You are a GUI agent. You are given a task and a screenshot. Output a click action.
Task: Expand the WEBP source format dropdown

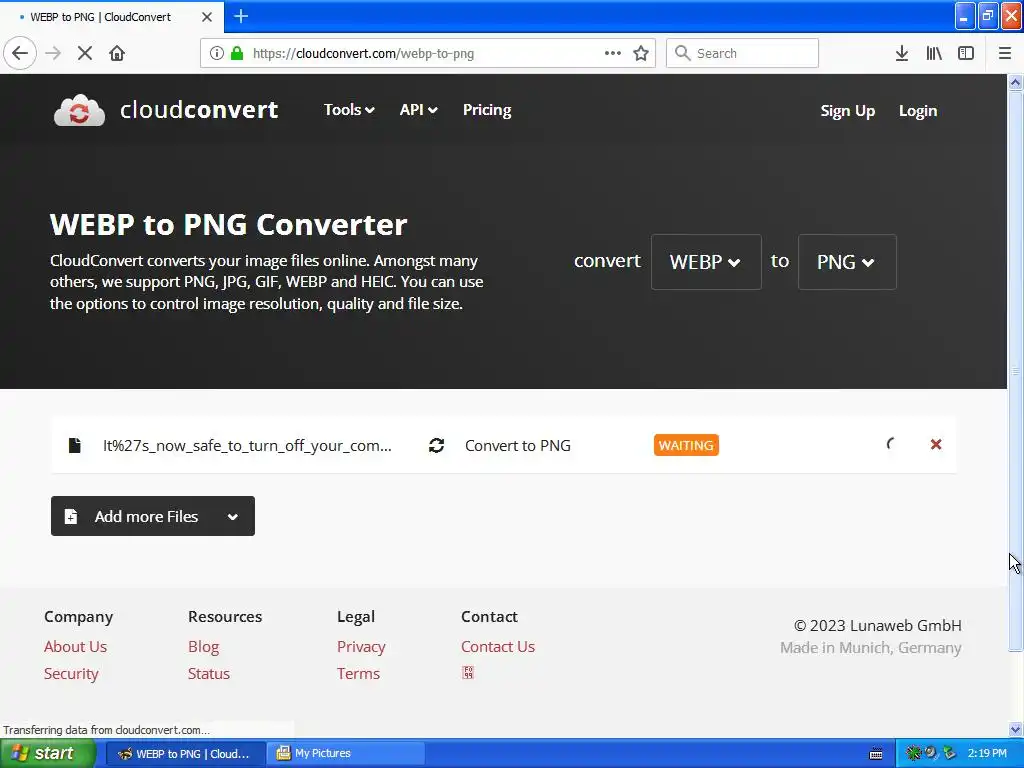706,262
